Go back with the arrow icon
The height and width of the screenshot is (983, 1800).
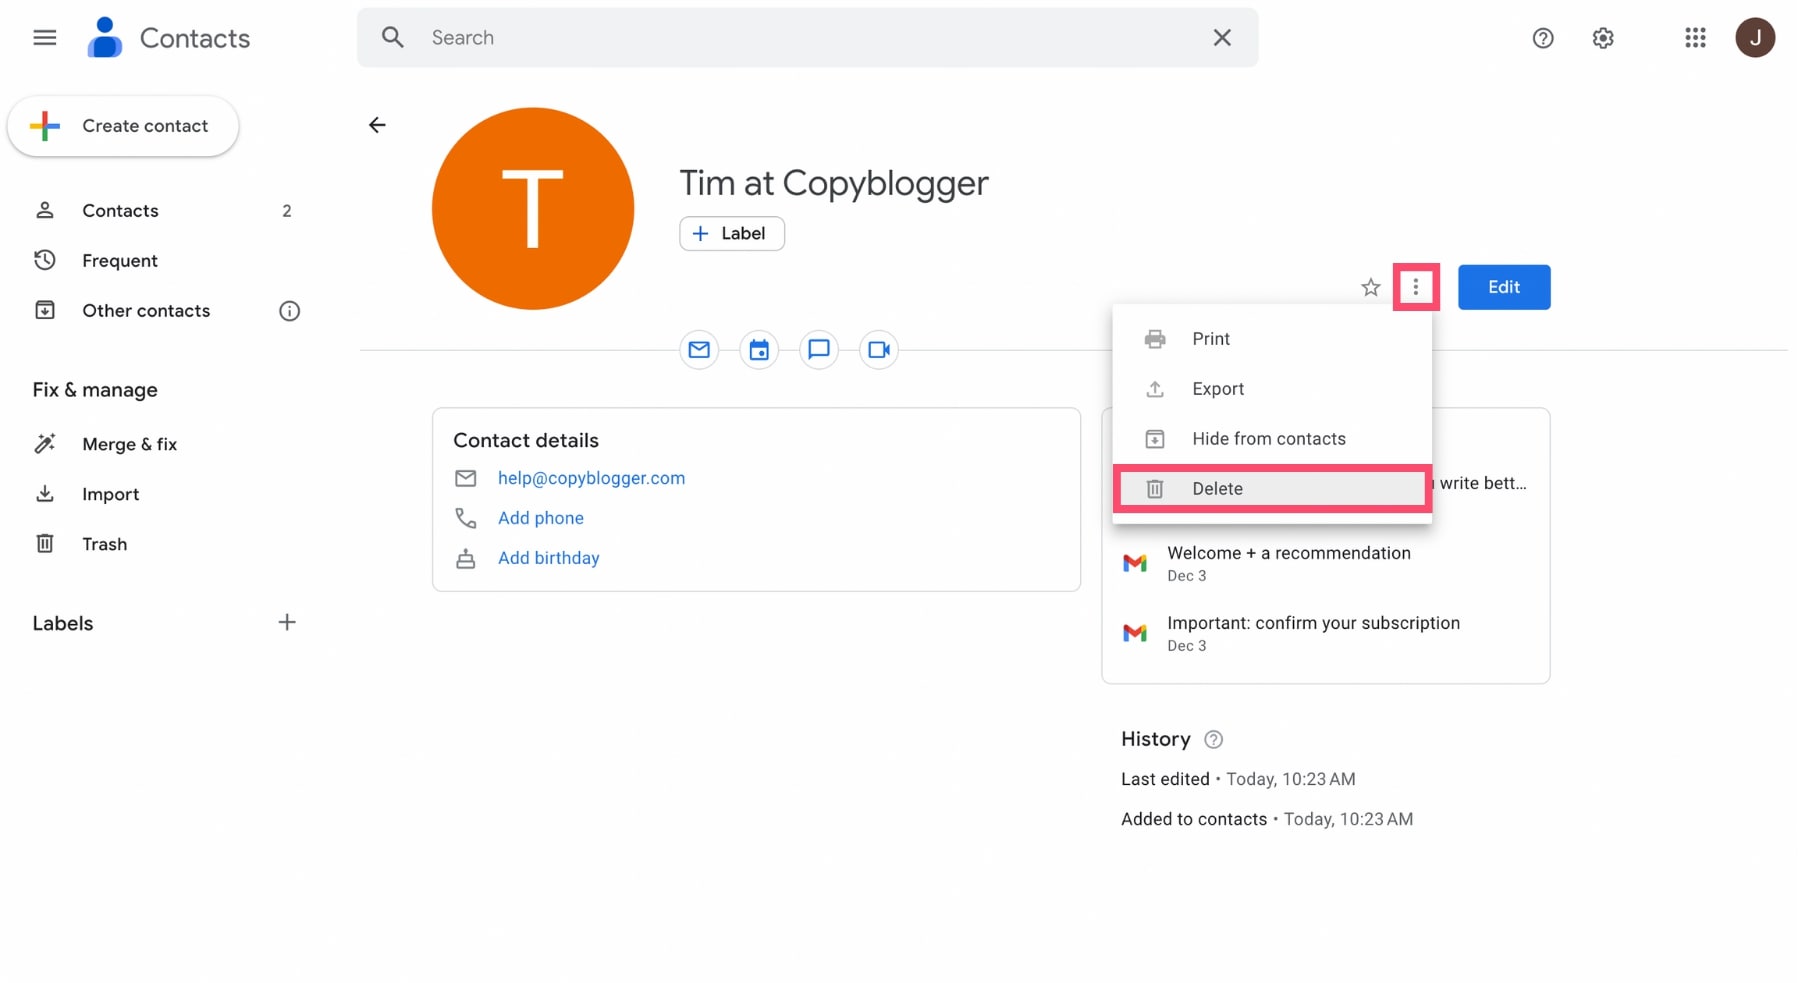pyautogui.click(x=377, y=125)
